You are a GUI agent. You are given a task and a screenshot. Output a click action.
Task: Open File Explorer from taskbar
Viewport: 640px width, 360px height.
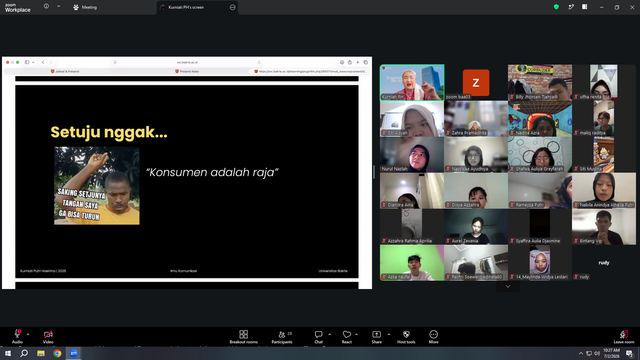(x=41, y=353)
